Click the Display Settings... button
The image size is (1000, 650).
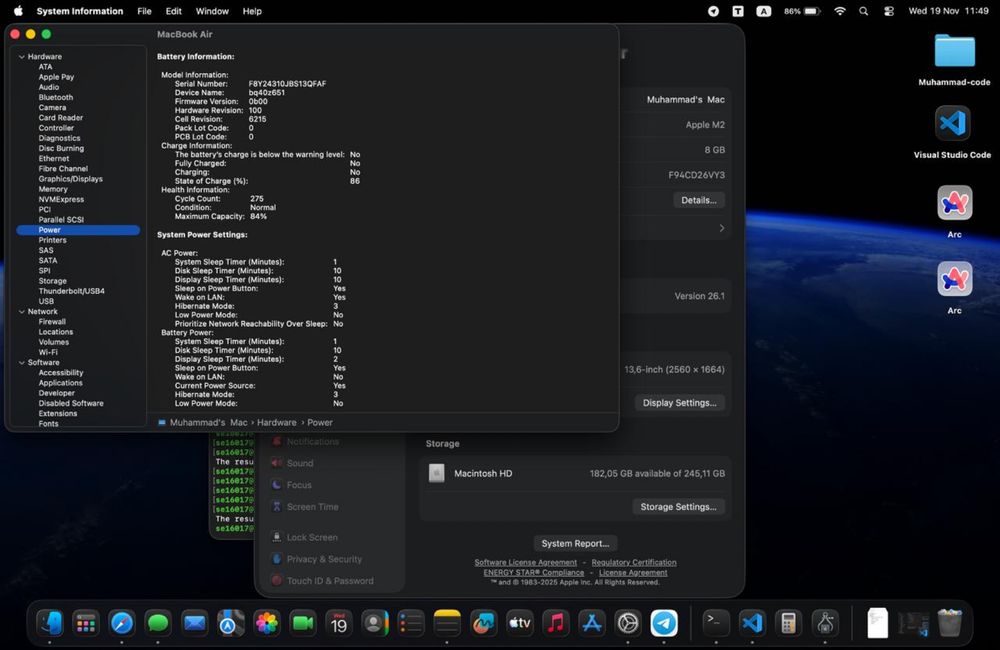[x=679, y=403]
